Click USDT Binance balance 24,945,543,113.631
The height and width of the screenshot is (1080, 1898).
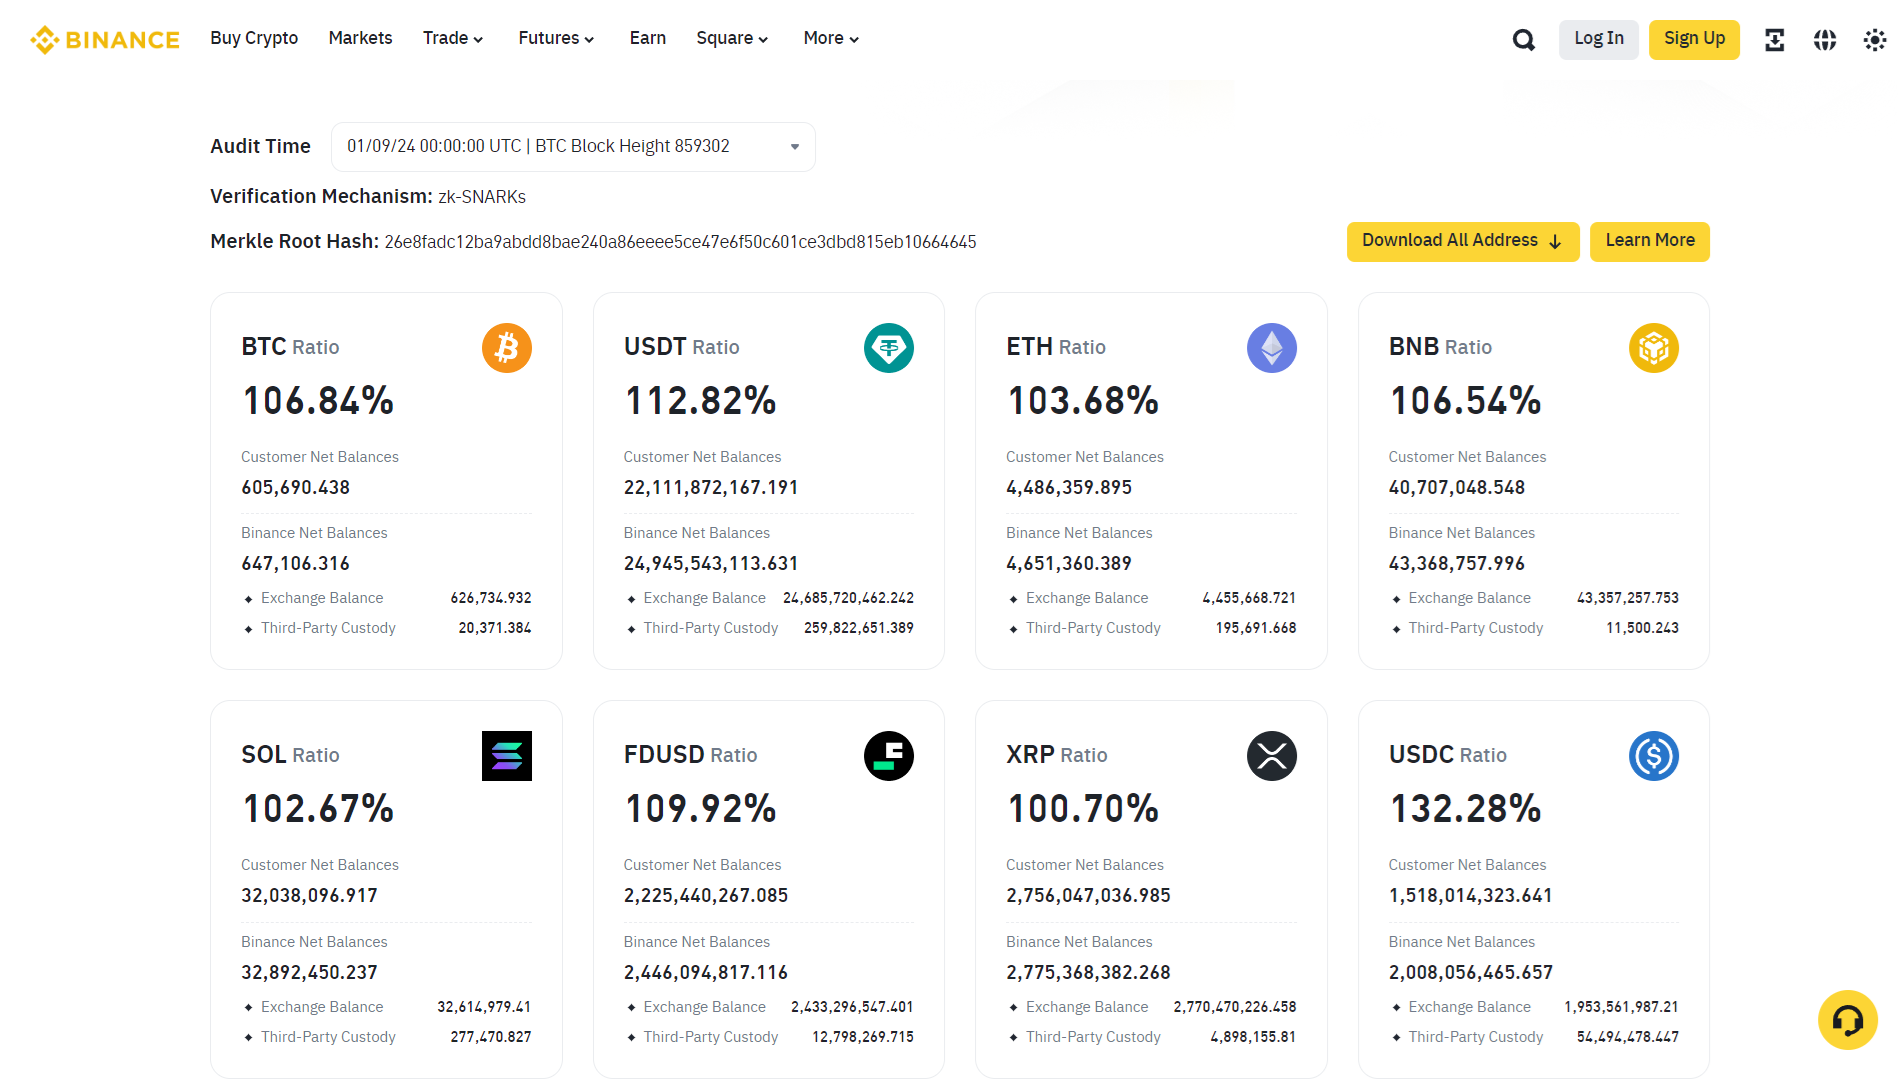pos(711,564)
